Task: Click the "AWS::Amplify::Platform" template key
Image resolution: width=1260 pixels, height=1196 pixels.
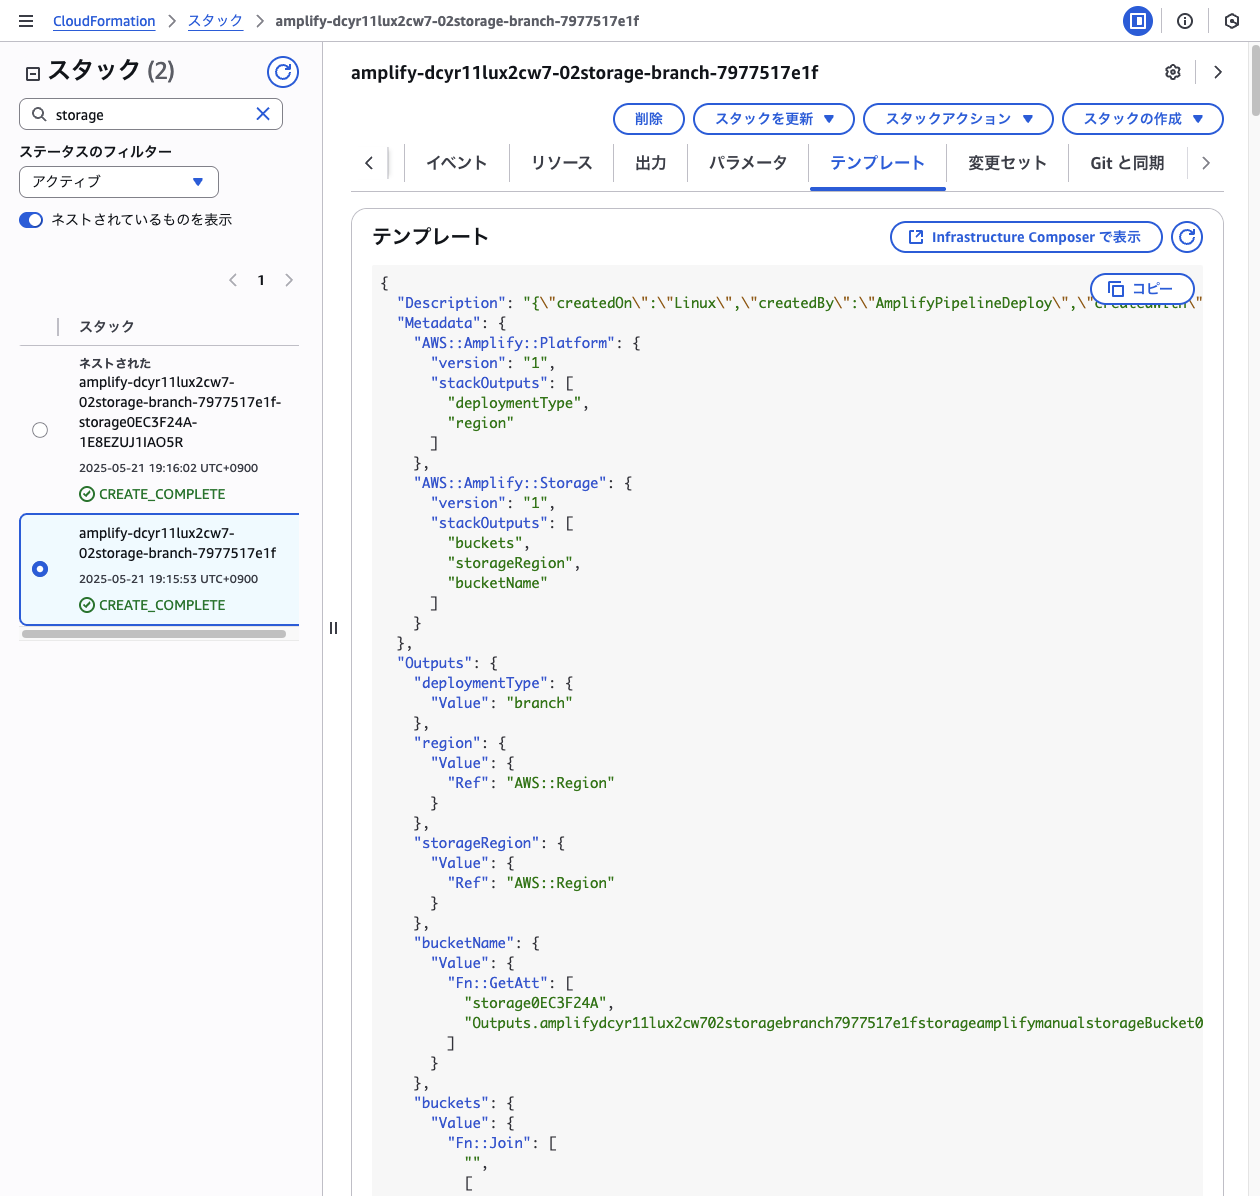Action: [x=515, y=343]
